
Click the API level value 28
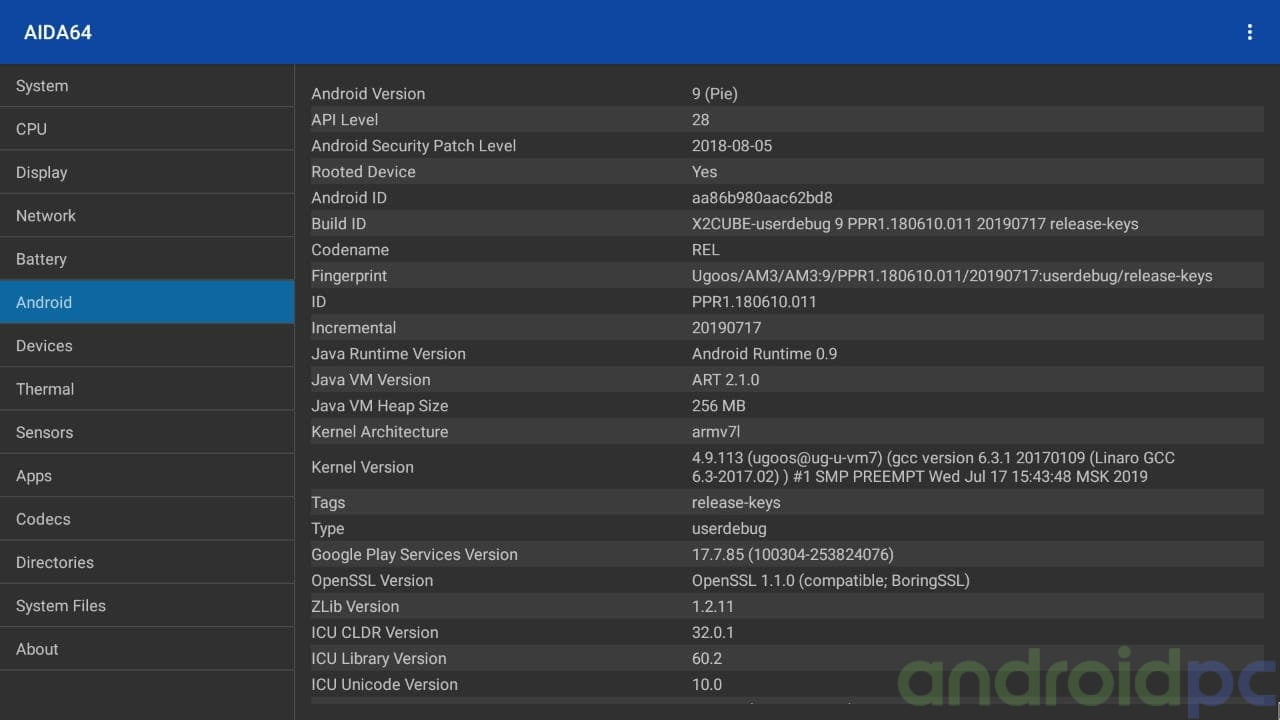(x=701, y=120)
